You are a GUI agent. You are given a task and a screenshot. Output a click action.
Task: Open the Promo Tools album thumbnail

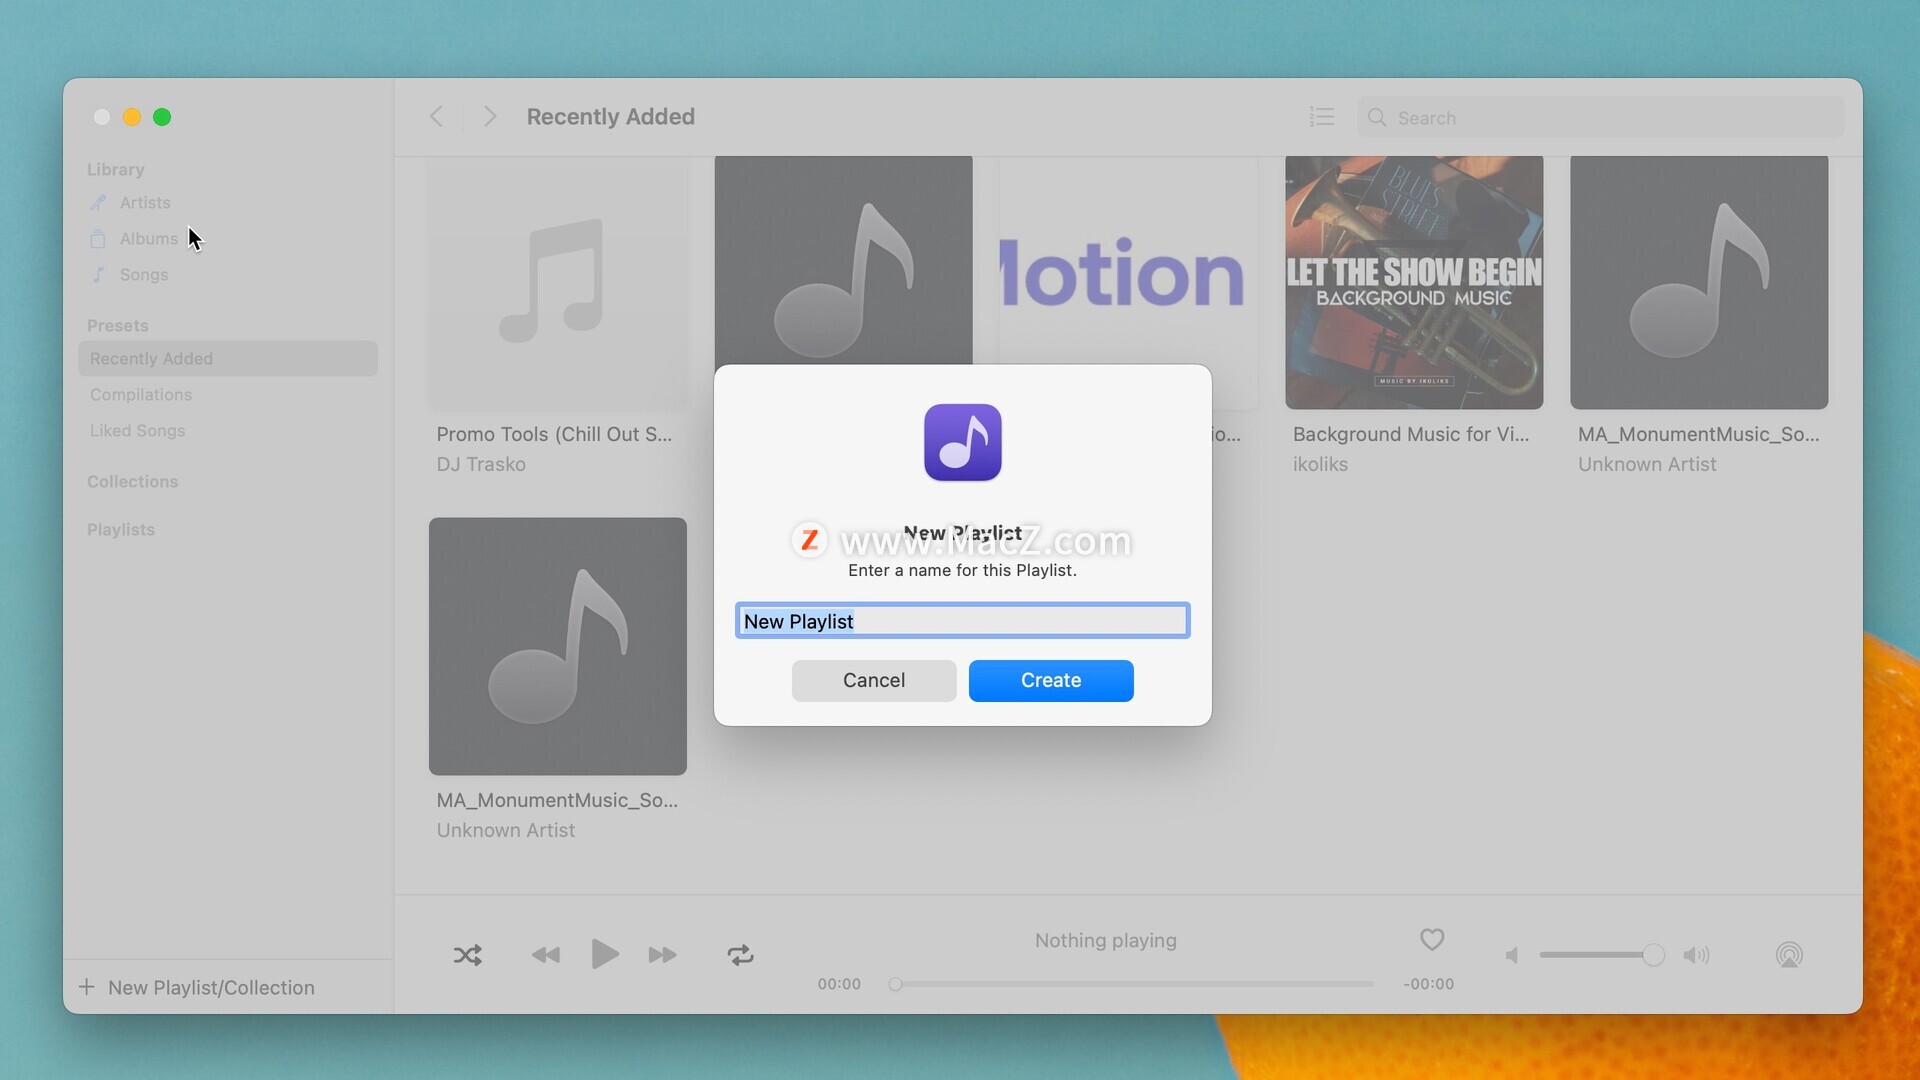[x=558, y=282]
